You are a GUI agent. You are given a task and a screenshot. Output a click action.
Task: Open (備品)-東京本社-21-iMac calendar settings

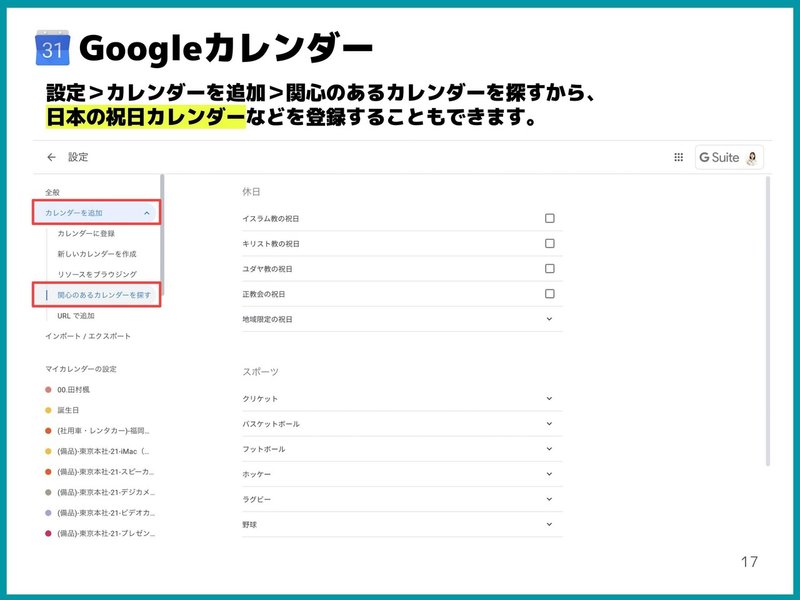pyautogui.click(x=103, y=451)
